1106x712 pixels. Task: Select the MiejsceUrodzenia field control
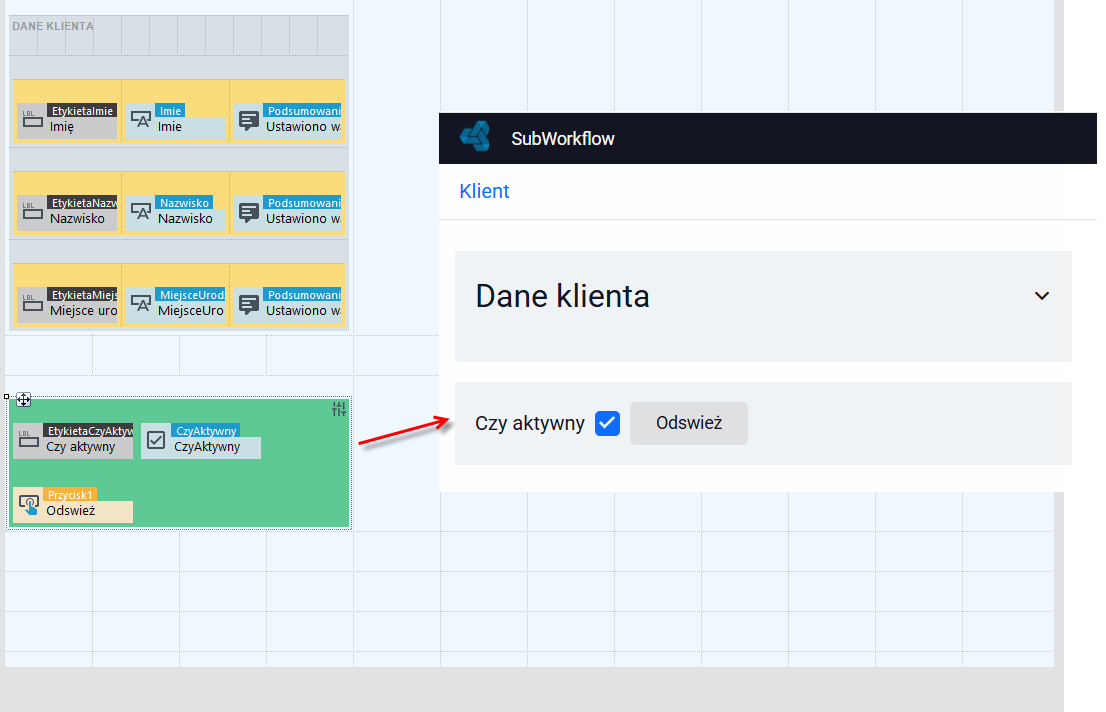tap(176, 304)
